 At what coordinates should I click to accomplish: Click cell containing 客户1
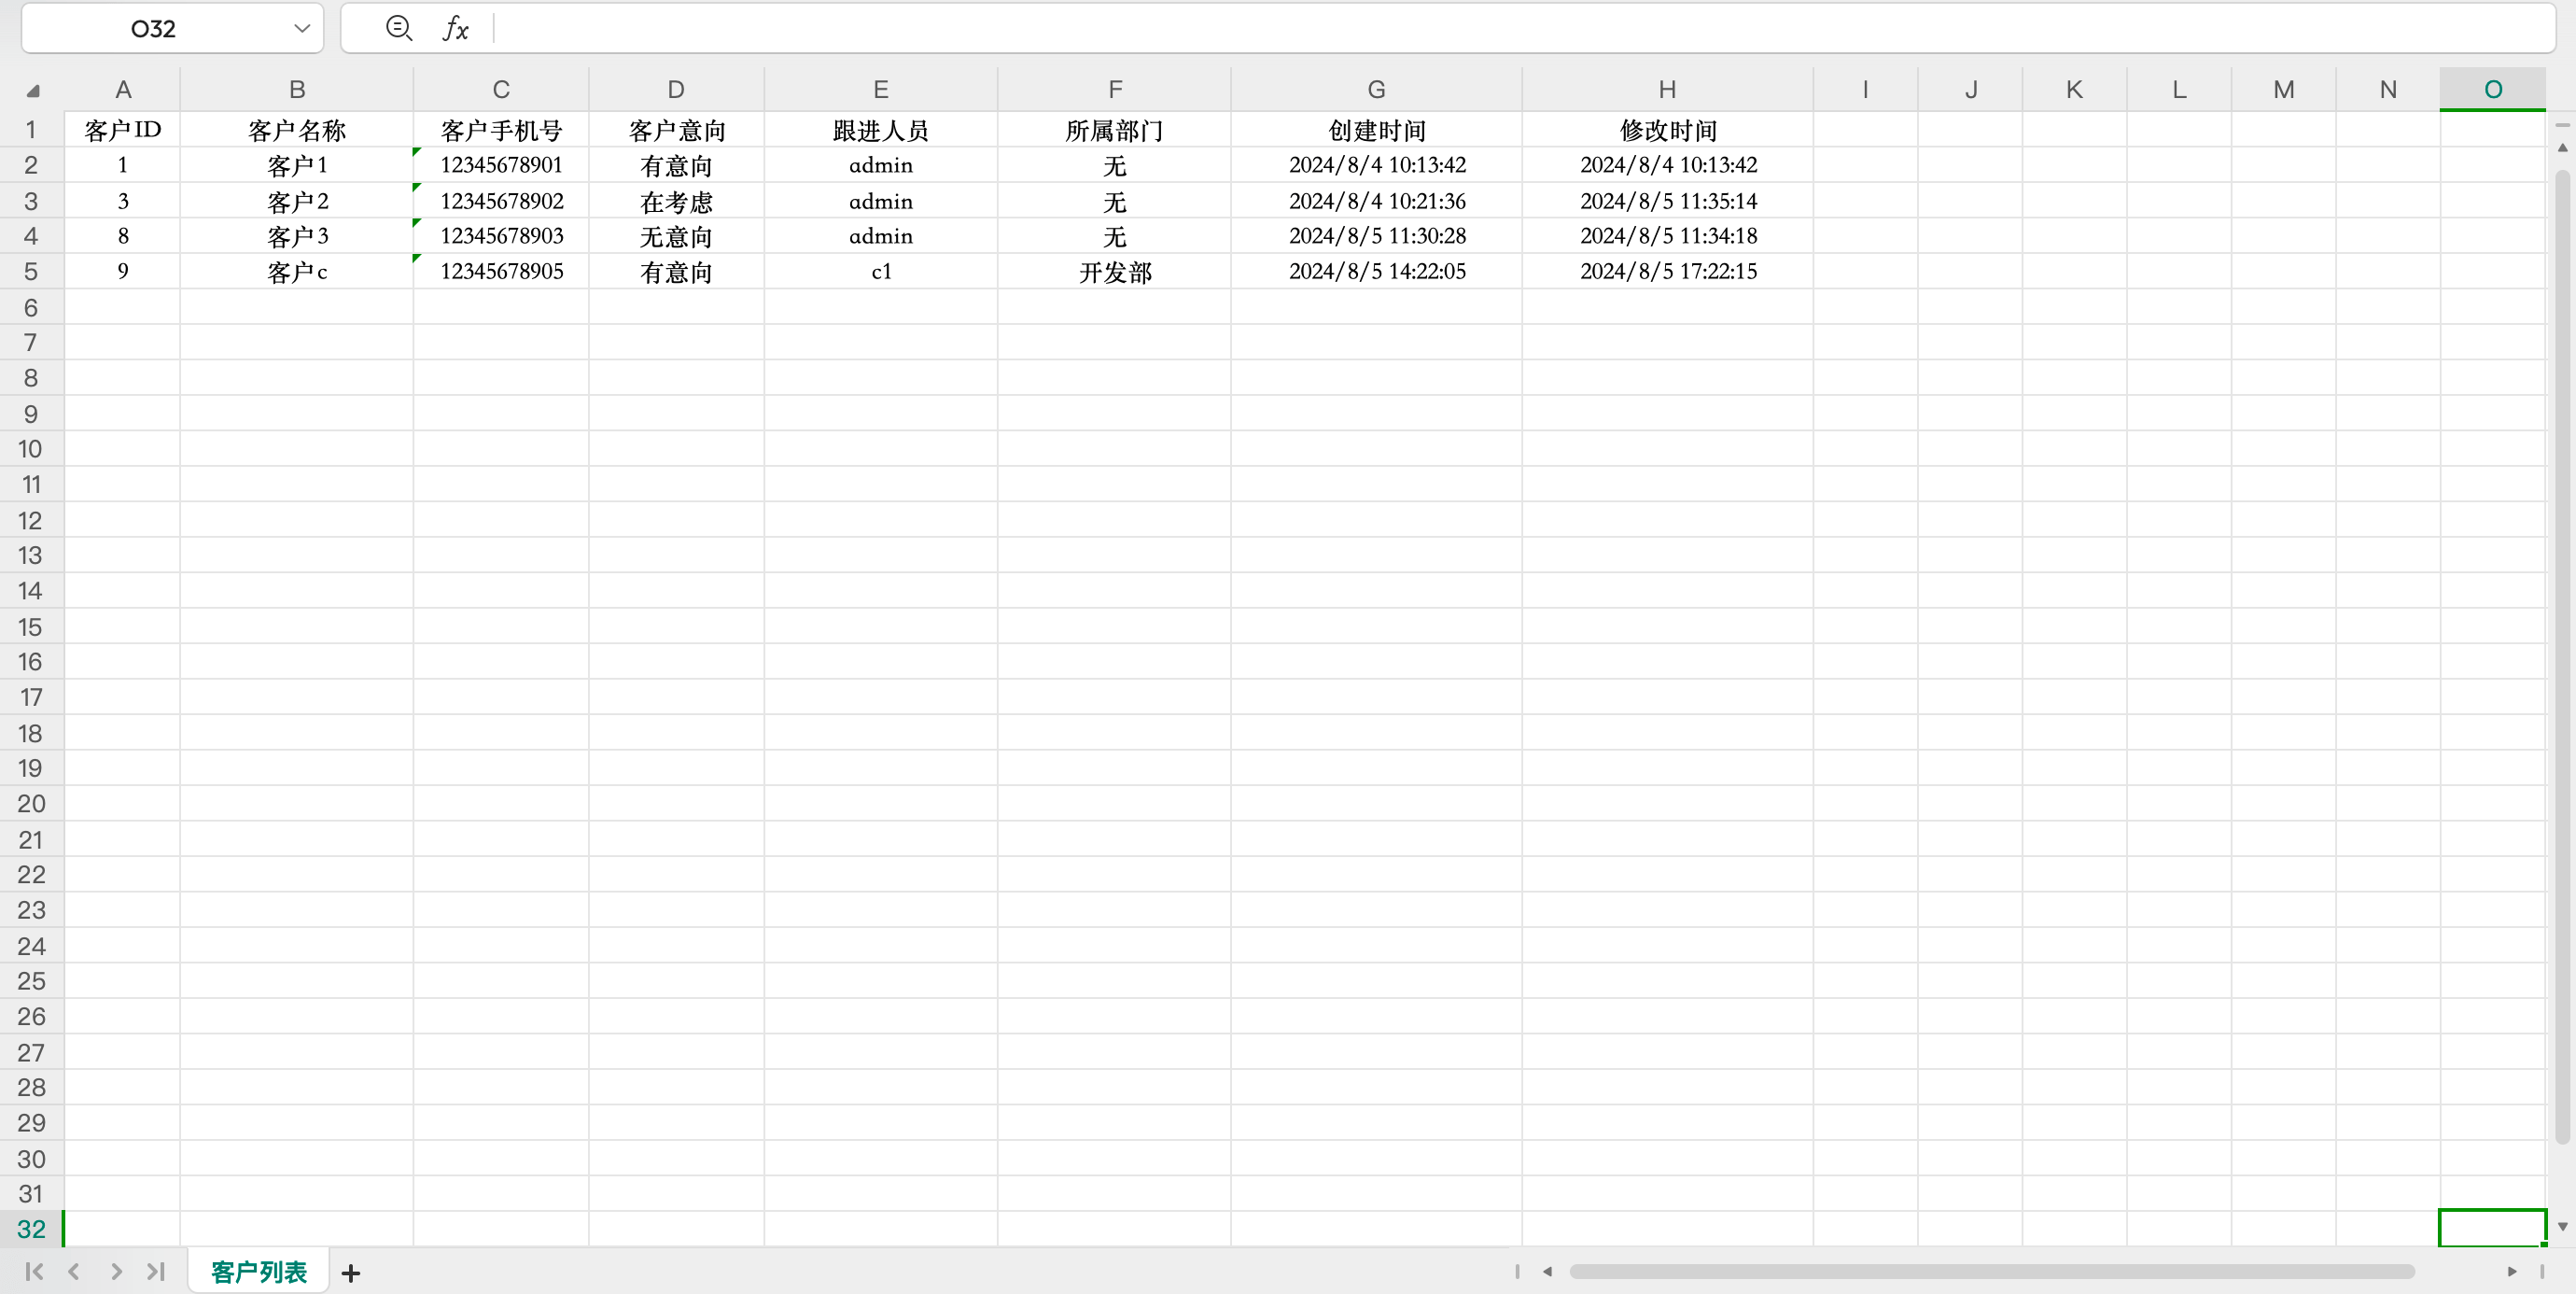tap(297, 165)
